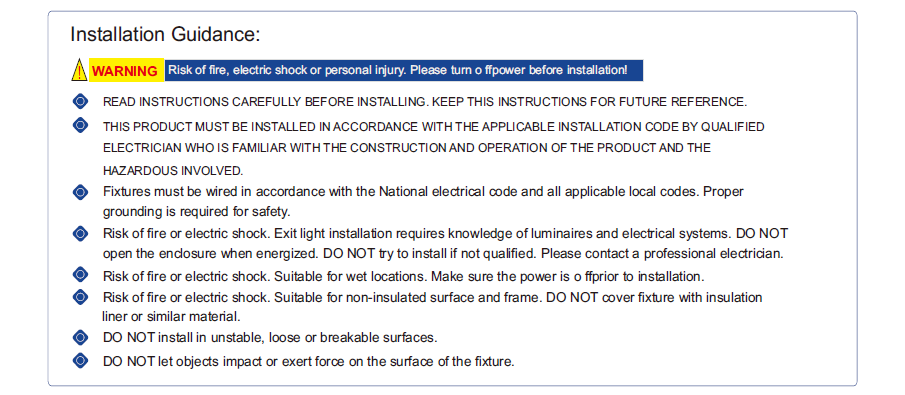This screenshot has height=395, width=905.
Task: Click Please contact a professional electrician text
Action: (662, 254)
